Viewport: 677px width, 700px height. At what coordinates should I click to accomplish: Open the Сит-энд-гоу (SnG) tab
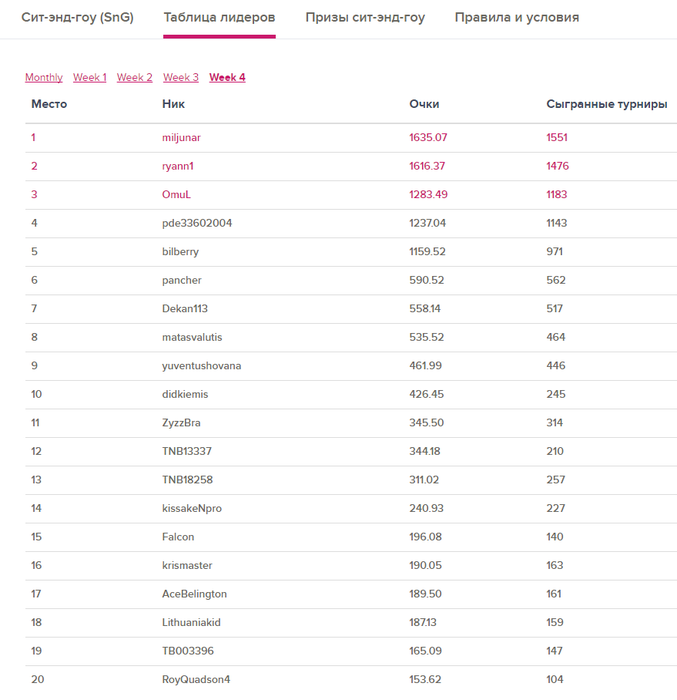pyautogui.click(x=77, y=18)
